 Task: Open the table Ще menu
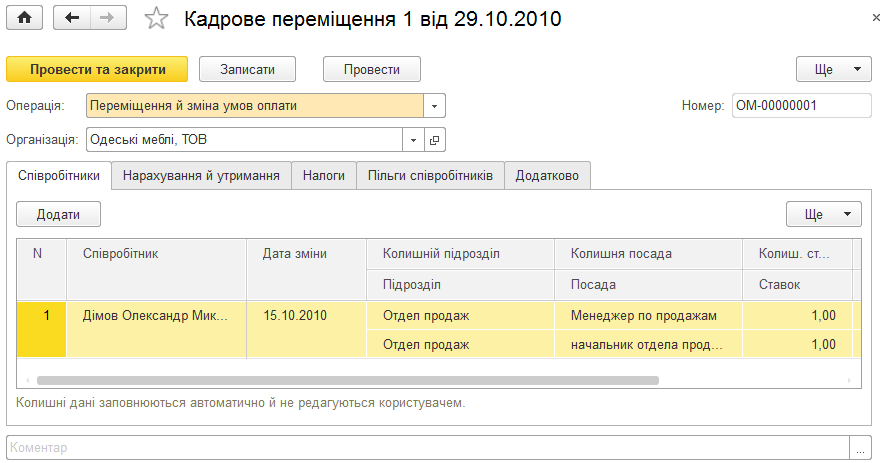[824, 214]
